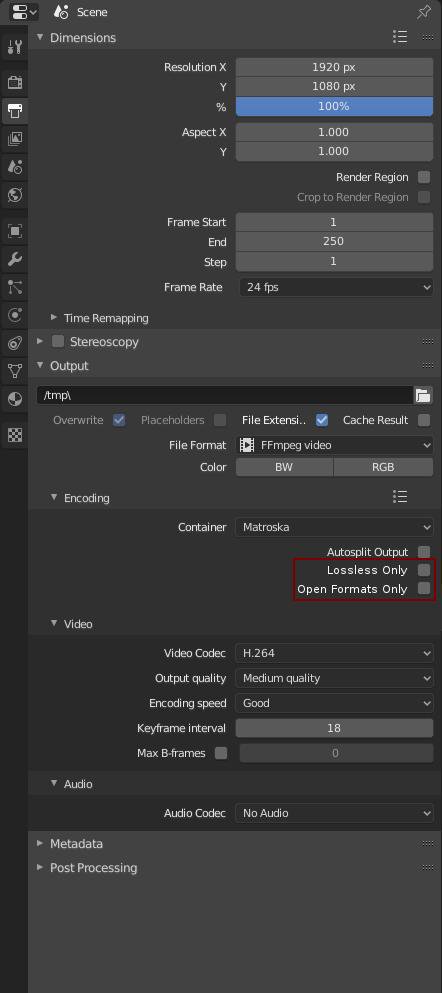Open the Container Matroska dropdown

point(334,527)
